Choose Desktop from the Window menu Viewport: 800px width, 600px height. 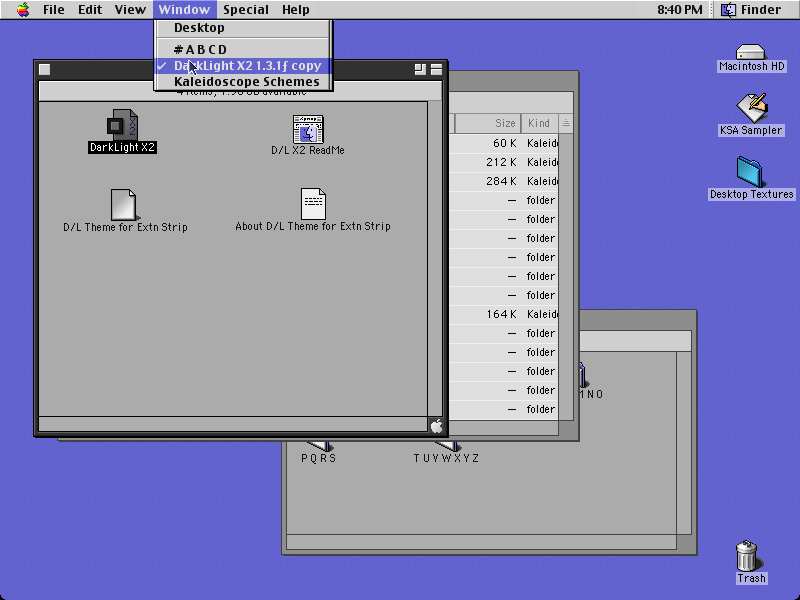pyautogui.click(x=243, y=28)
